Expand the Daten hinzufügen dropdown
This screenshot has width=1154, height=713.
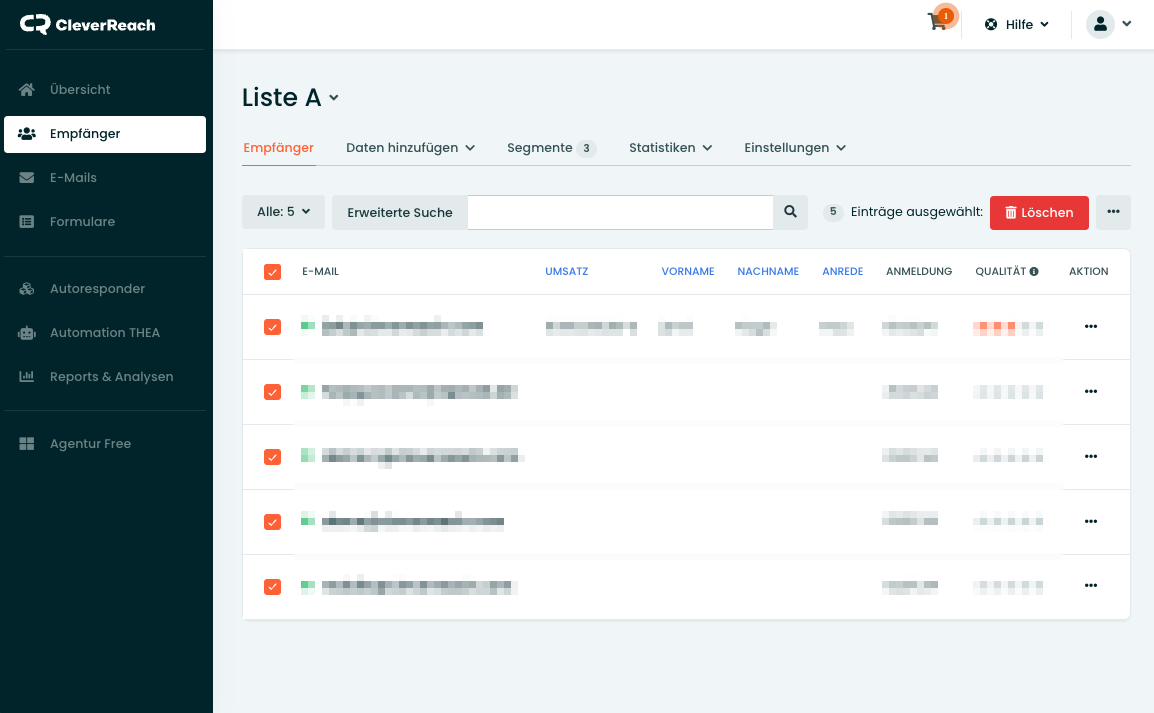coord(410,148)
